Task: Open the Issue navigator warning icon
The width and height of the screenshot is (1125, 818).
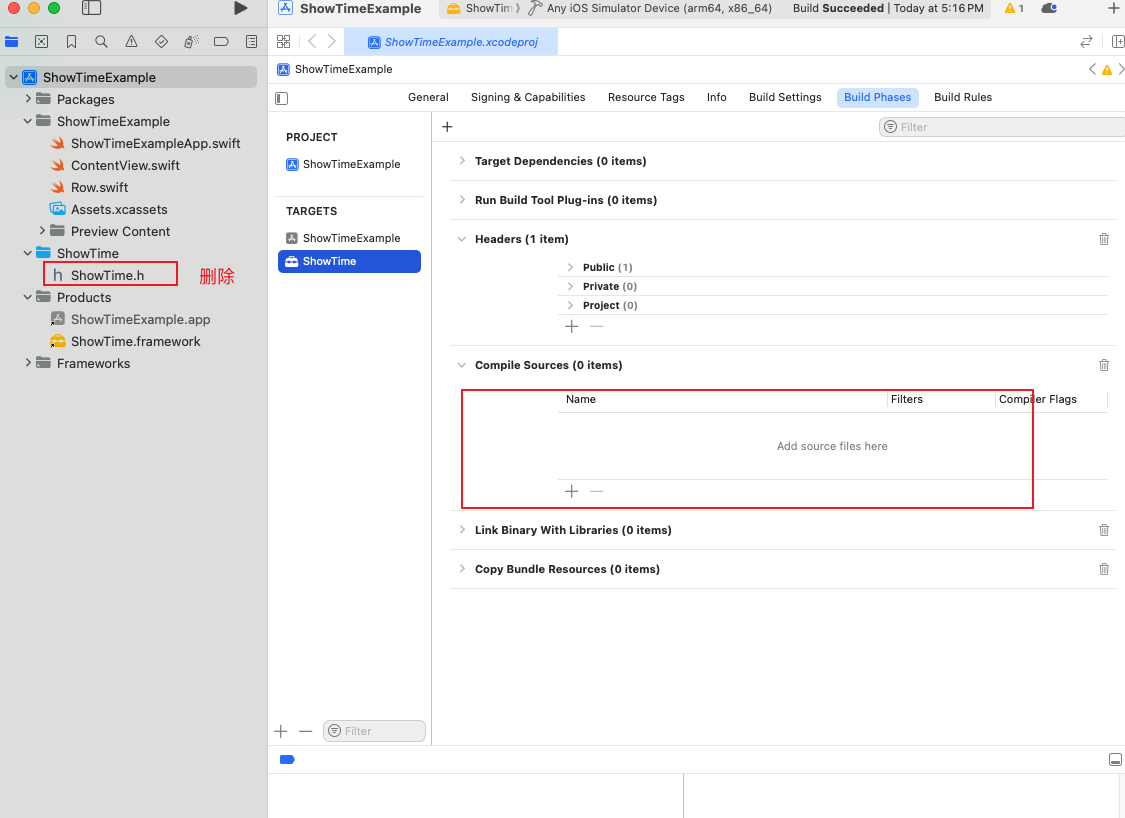Action: 131,42
